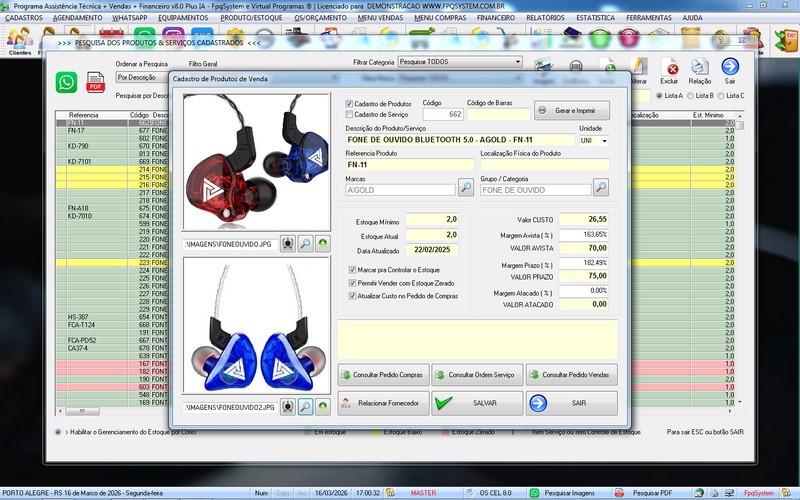Click the Clientes toolbar icon
Screen dimensions: 800x500
(20, 40)
